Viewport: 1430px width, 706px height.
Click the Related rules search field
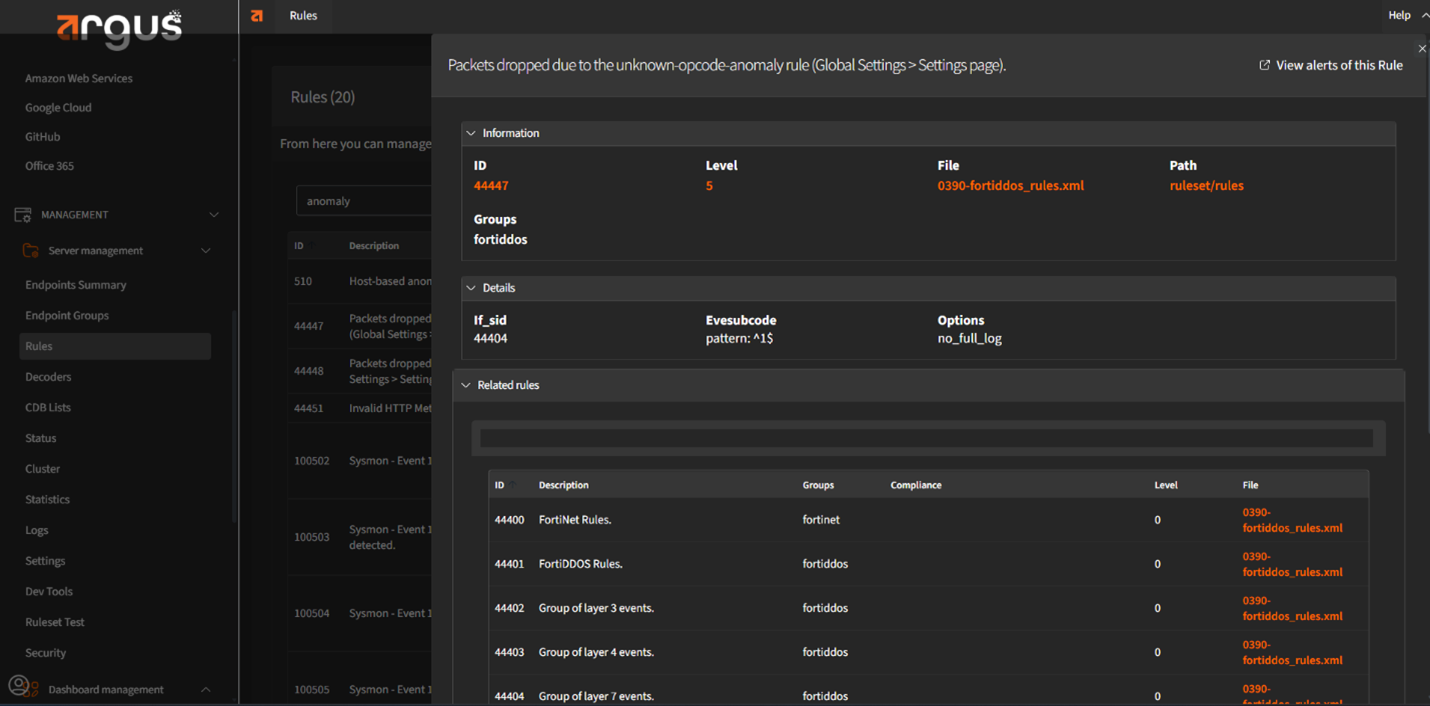click(926, 439)
